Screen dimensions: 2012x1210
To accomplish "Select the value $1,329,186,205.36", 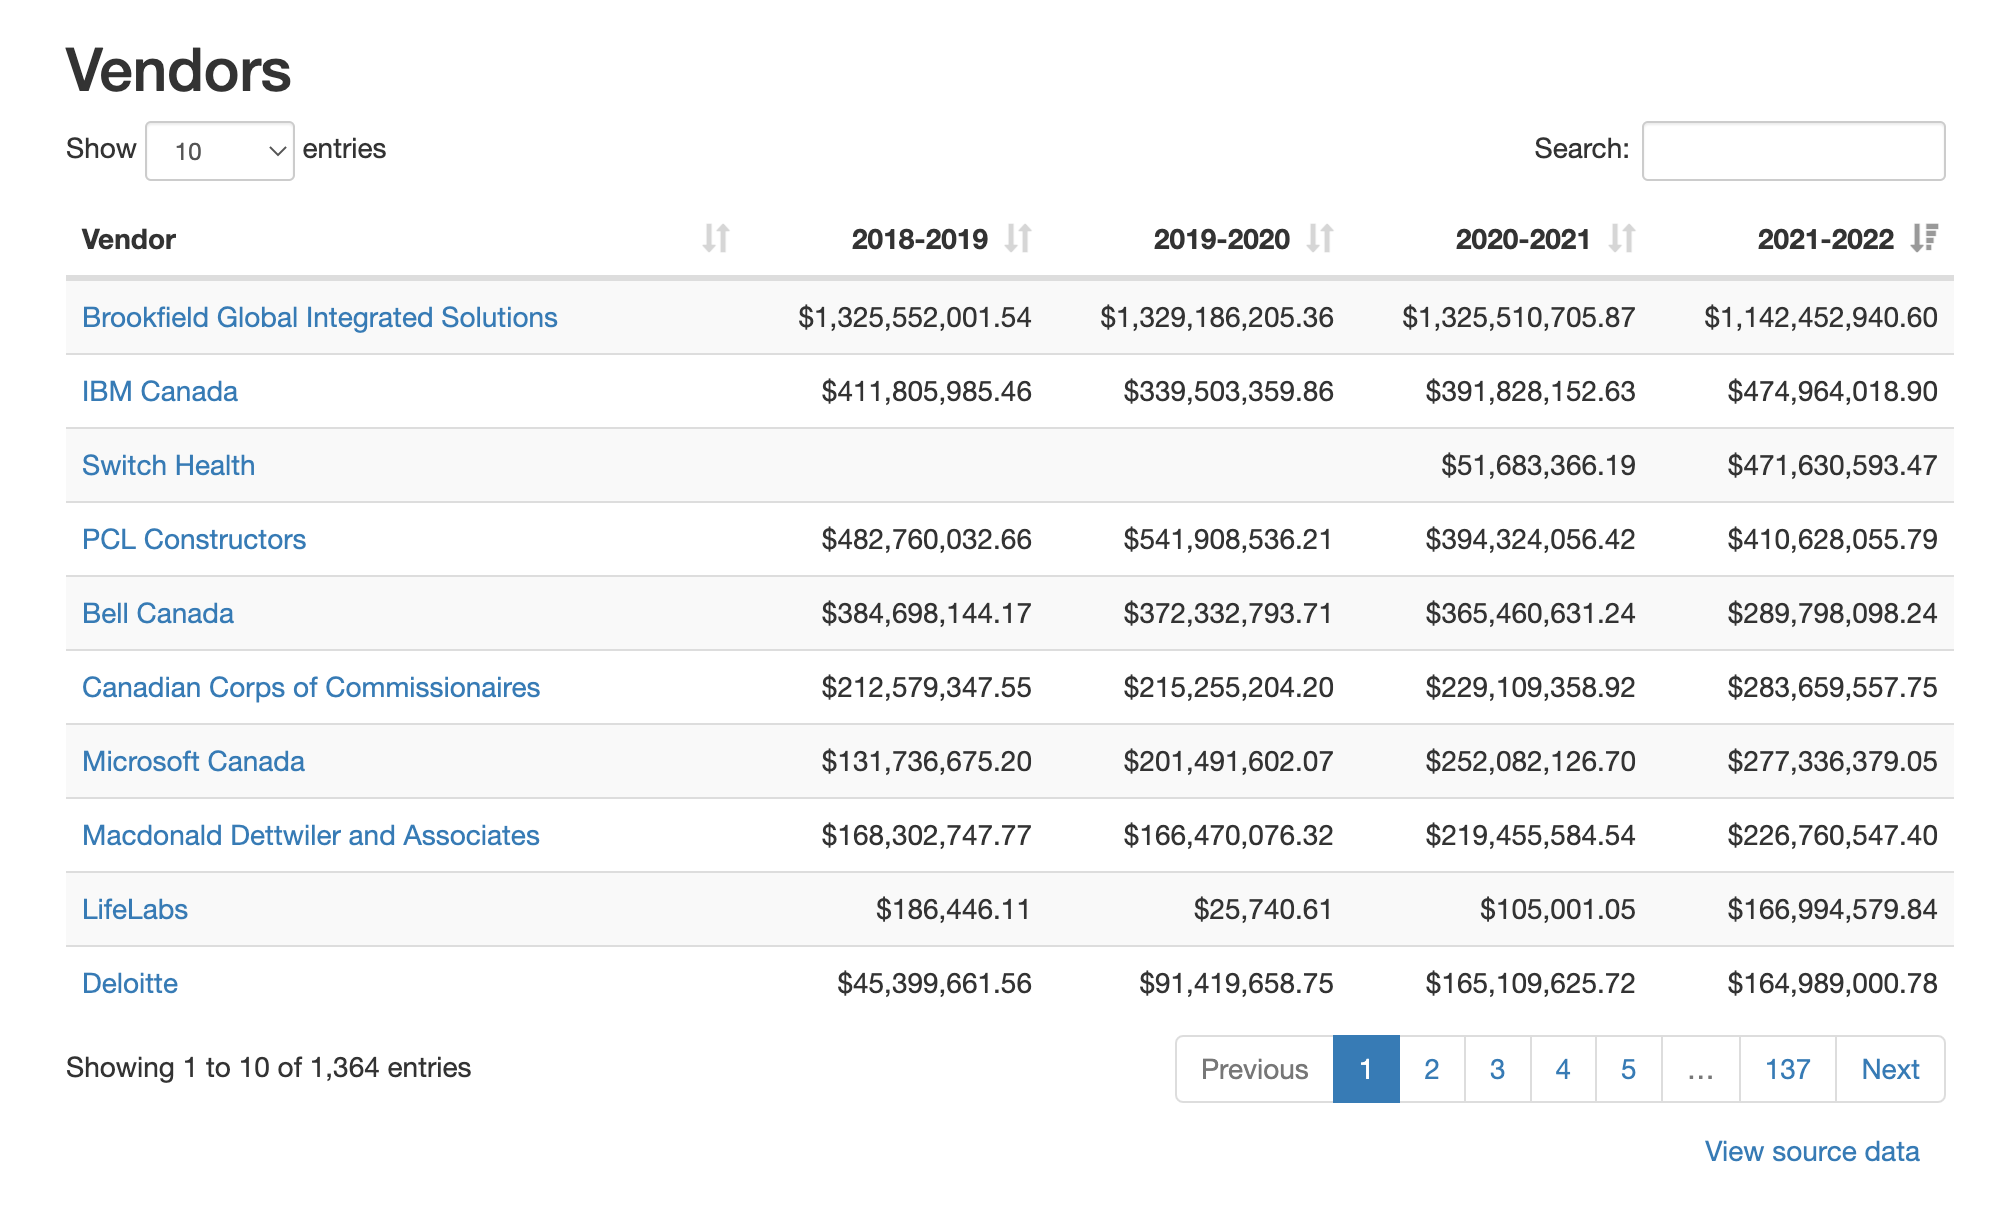I will 1217,317.
